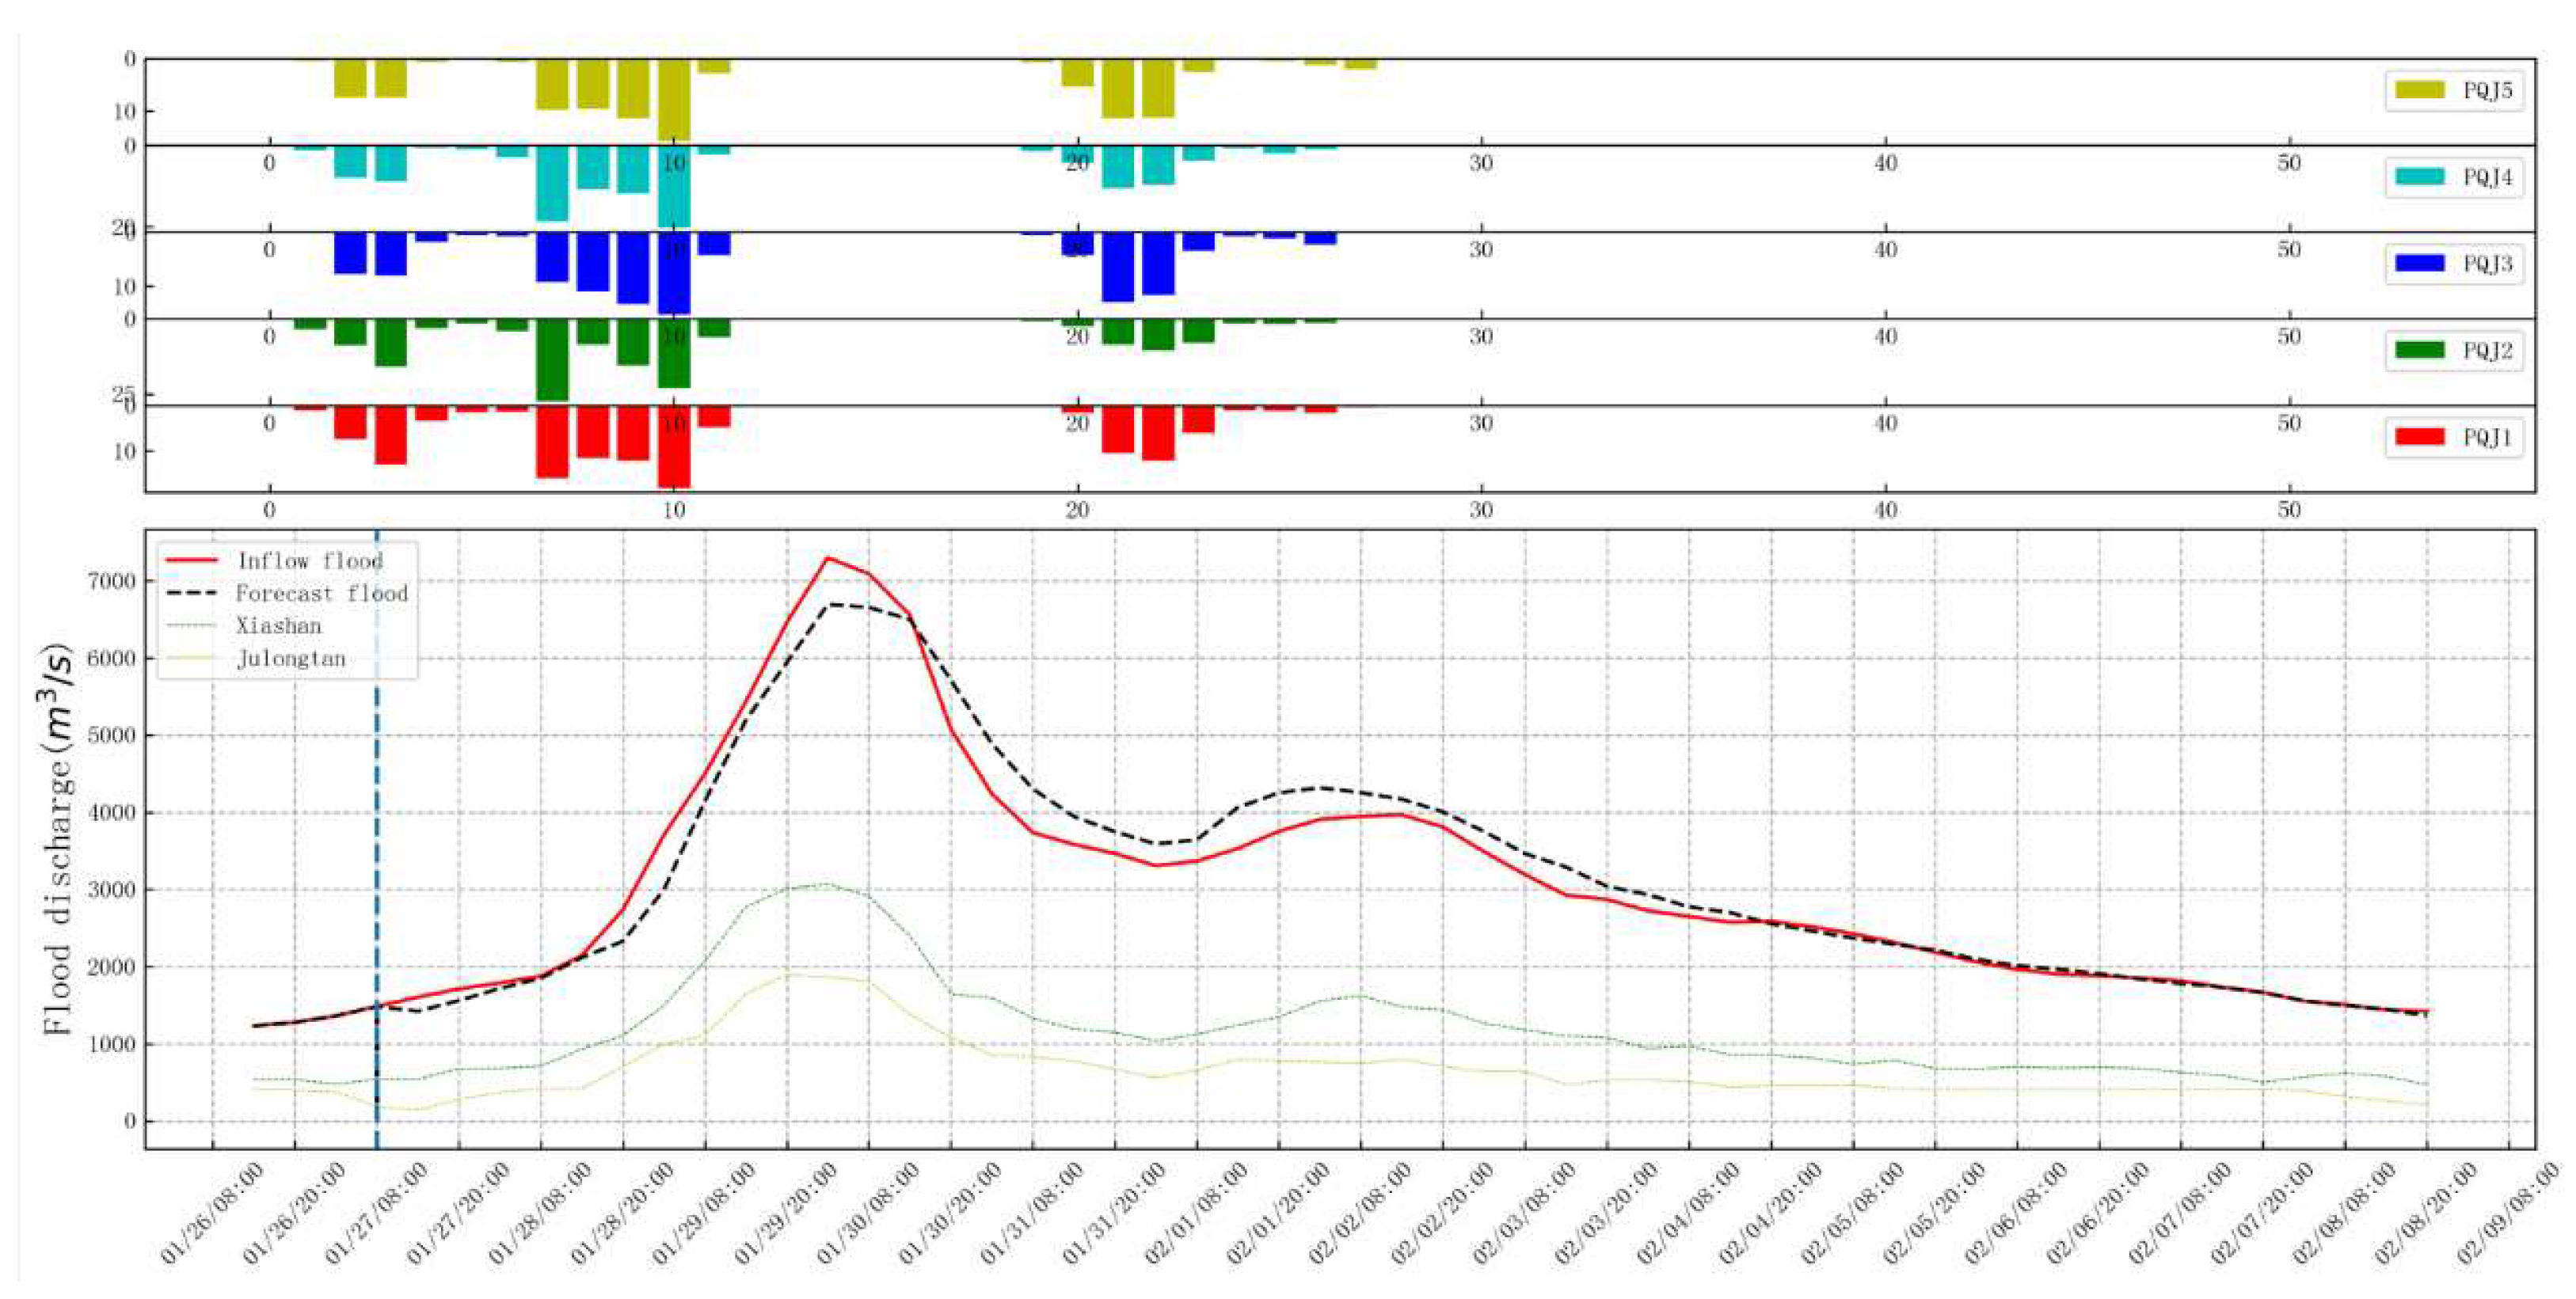2576x1299 pixels.
Task: Click the dashed Forecast flood line sample
Action: pyautogui.click(x=190, y=593)
